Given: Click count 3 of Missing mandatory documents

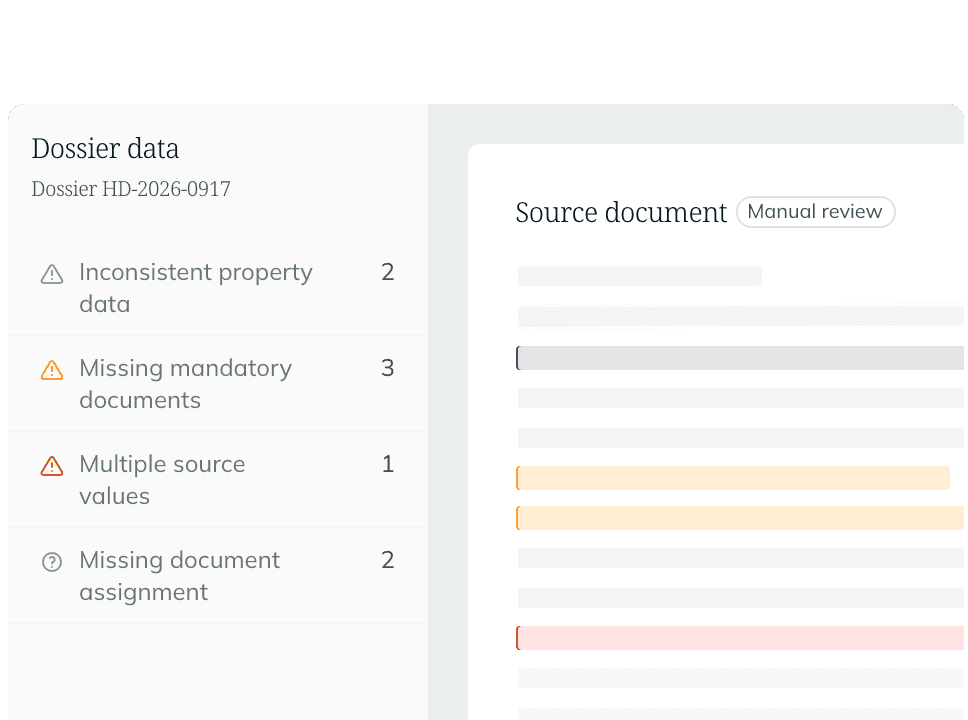Looking at the screenshot, I should 388,368.
